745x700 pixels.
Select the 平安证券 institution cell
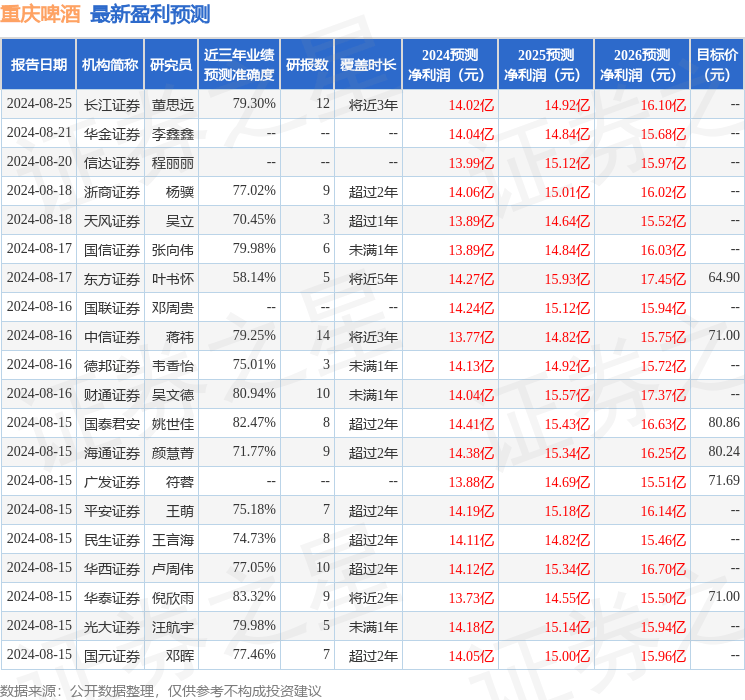[112, 511]
